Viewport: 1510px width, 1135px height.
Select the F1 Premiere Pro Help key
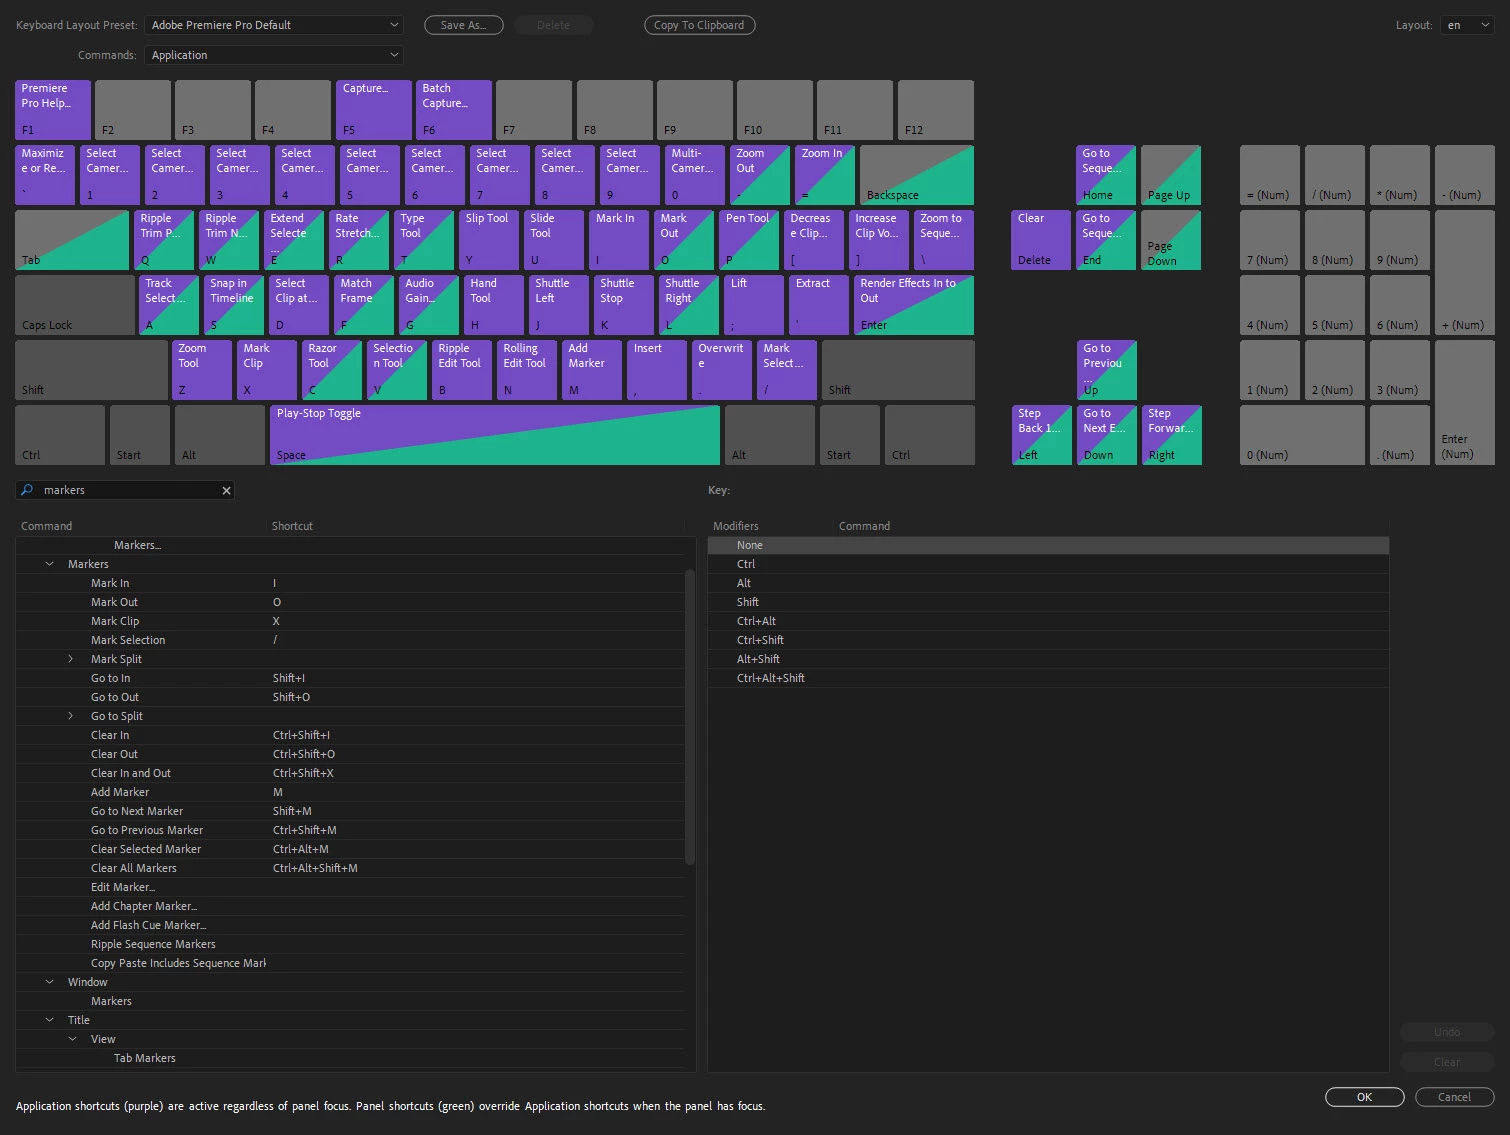(53, 110)
